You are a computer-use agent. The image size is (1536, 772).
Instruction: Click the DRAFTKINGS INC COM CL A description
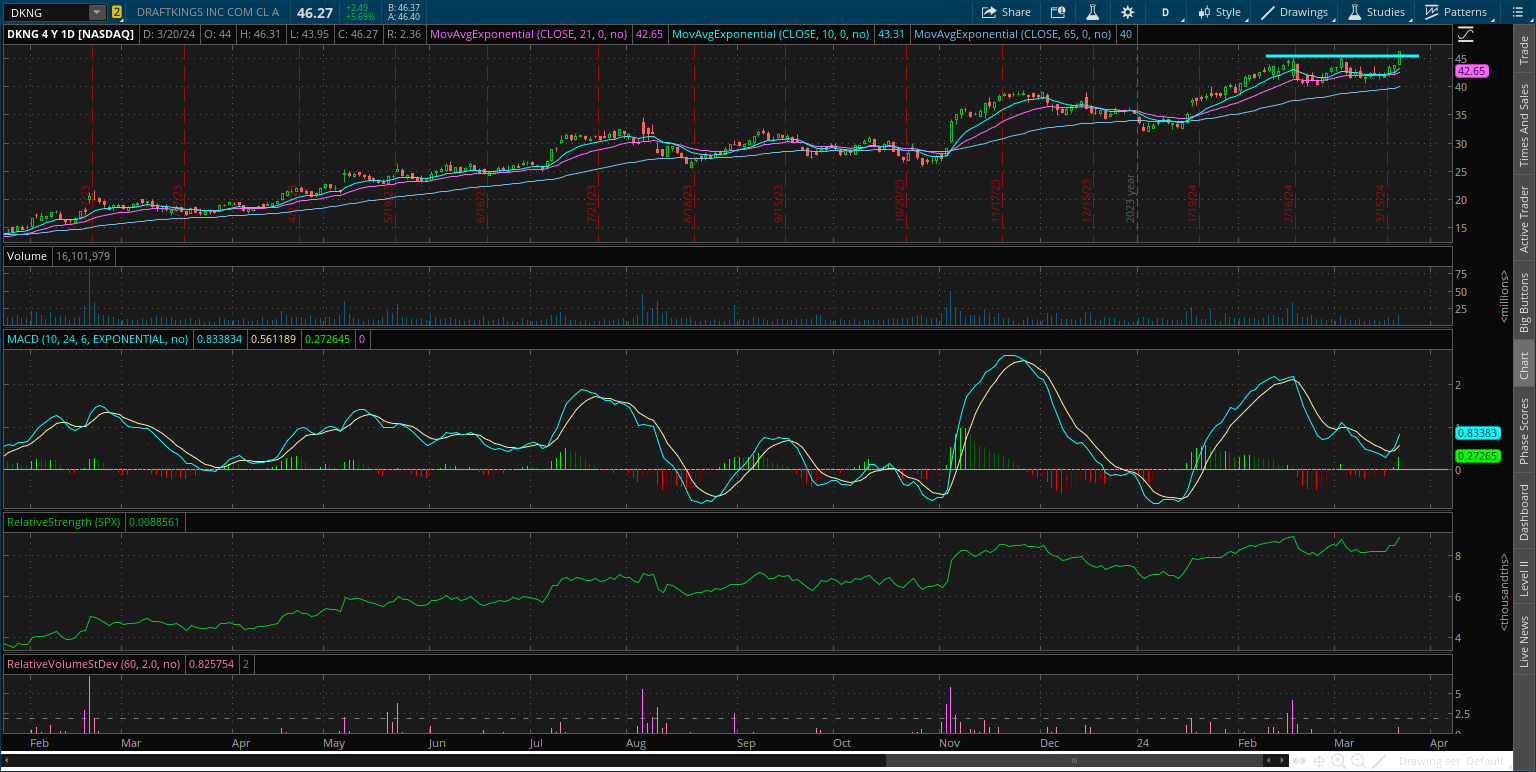click(x=208, y=12)
